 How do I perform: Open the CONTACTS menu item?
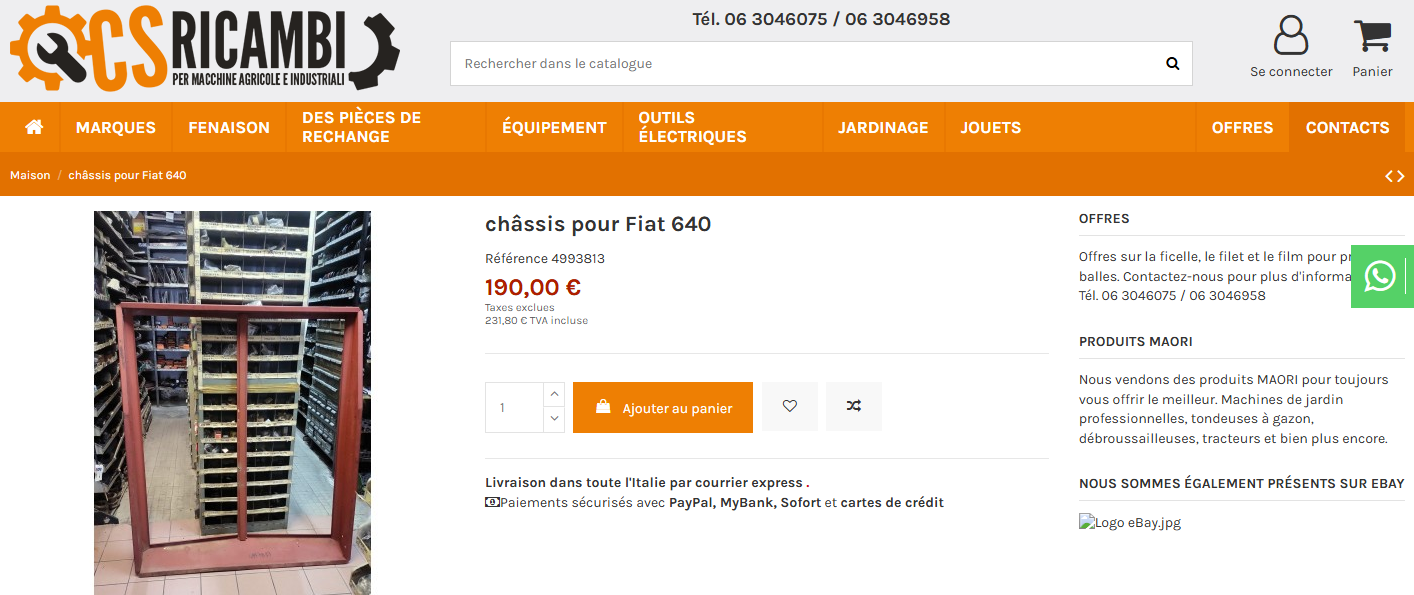1347,127
